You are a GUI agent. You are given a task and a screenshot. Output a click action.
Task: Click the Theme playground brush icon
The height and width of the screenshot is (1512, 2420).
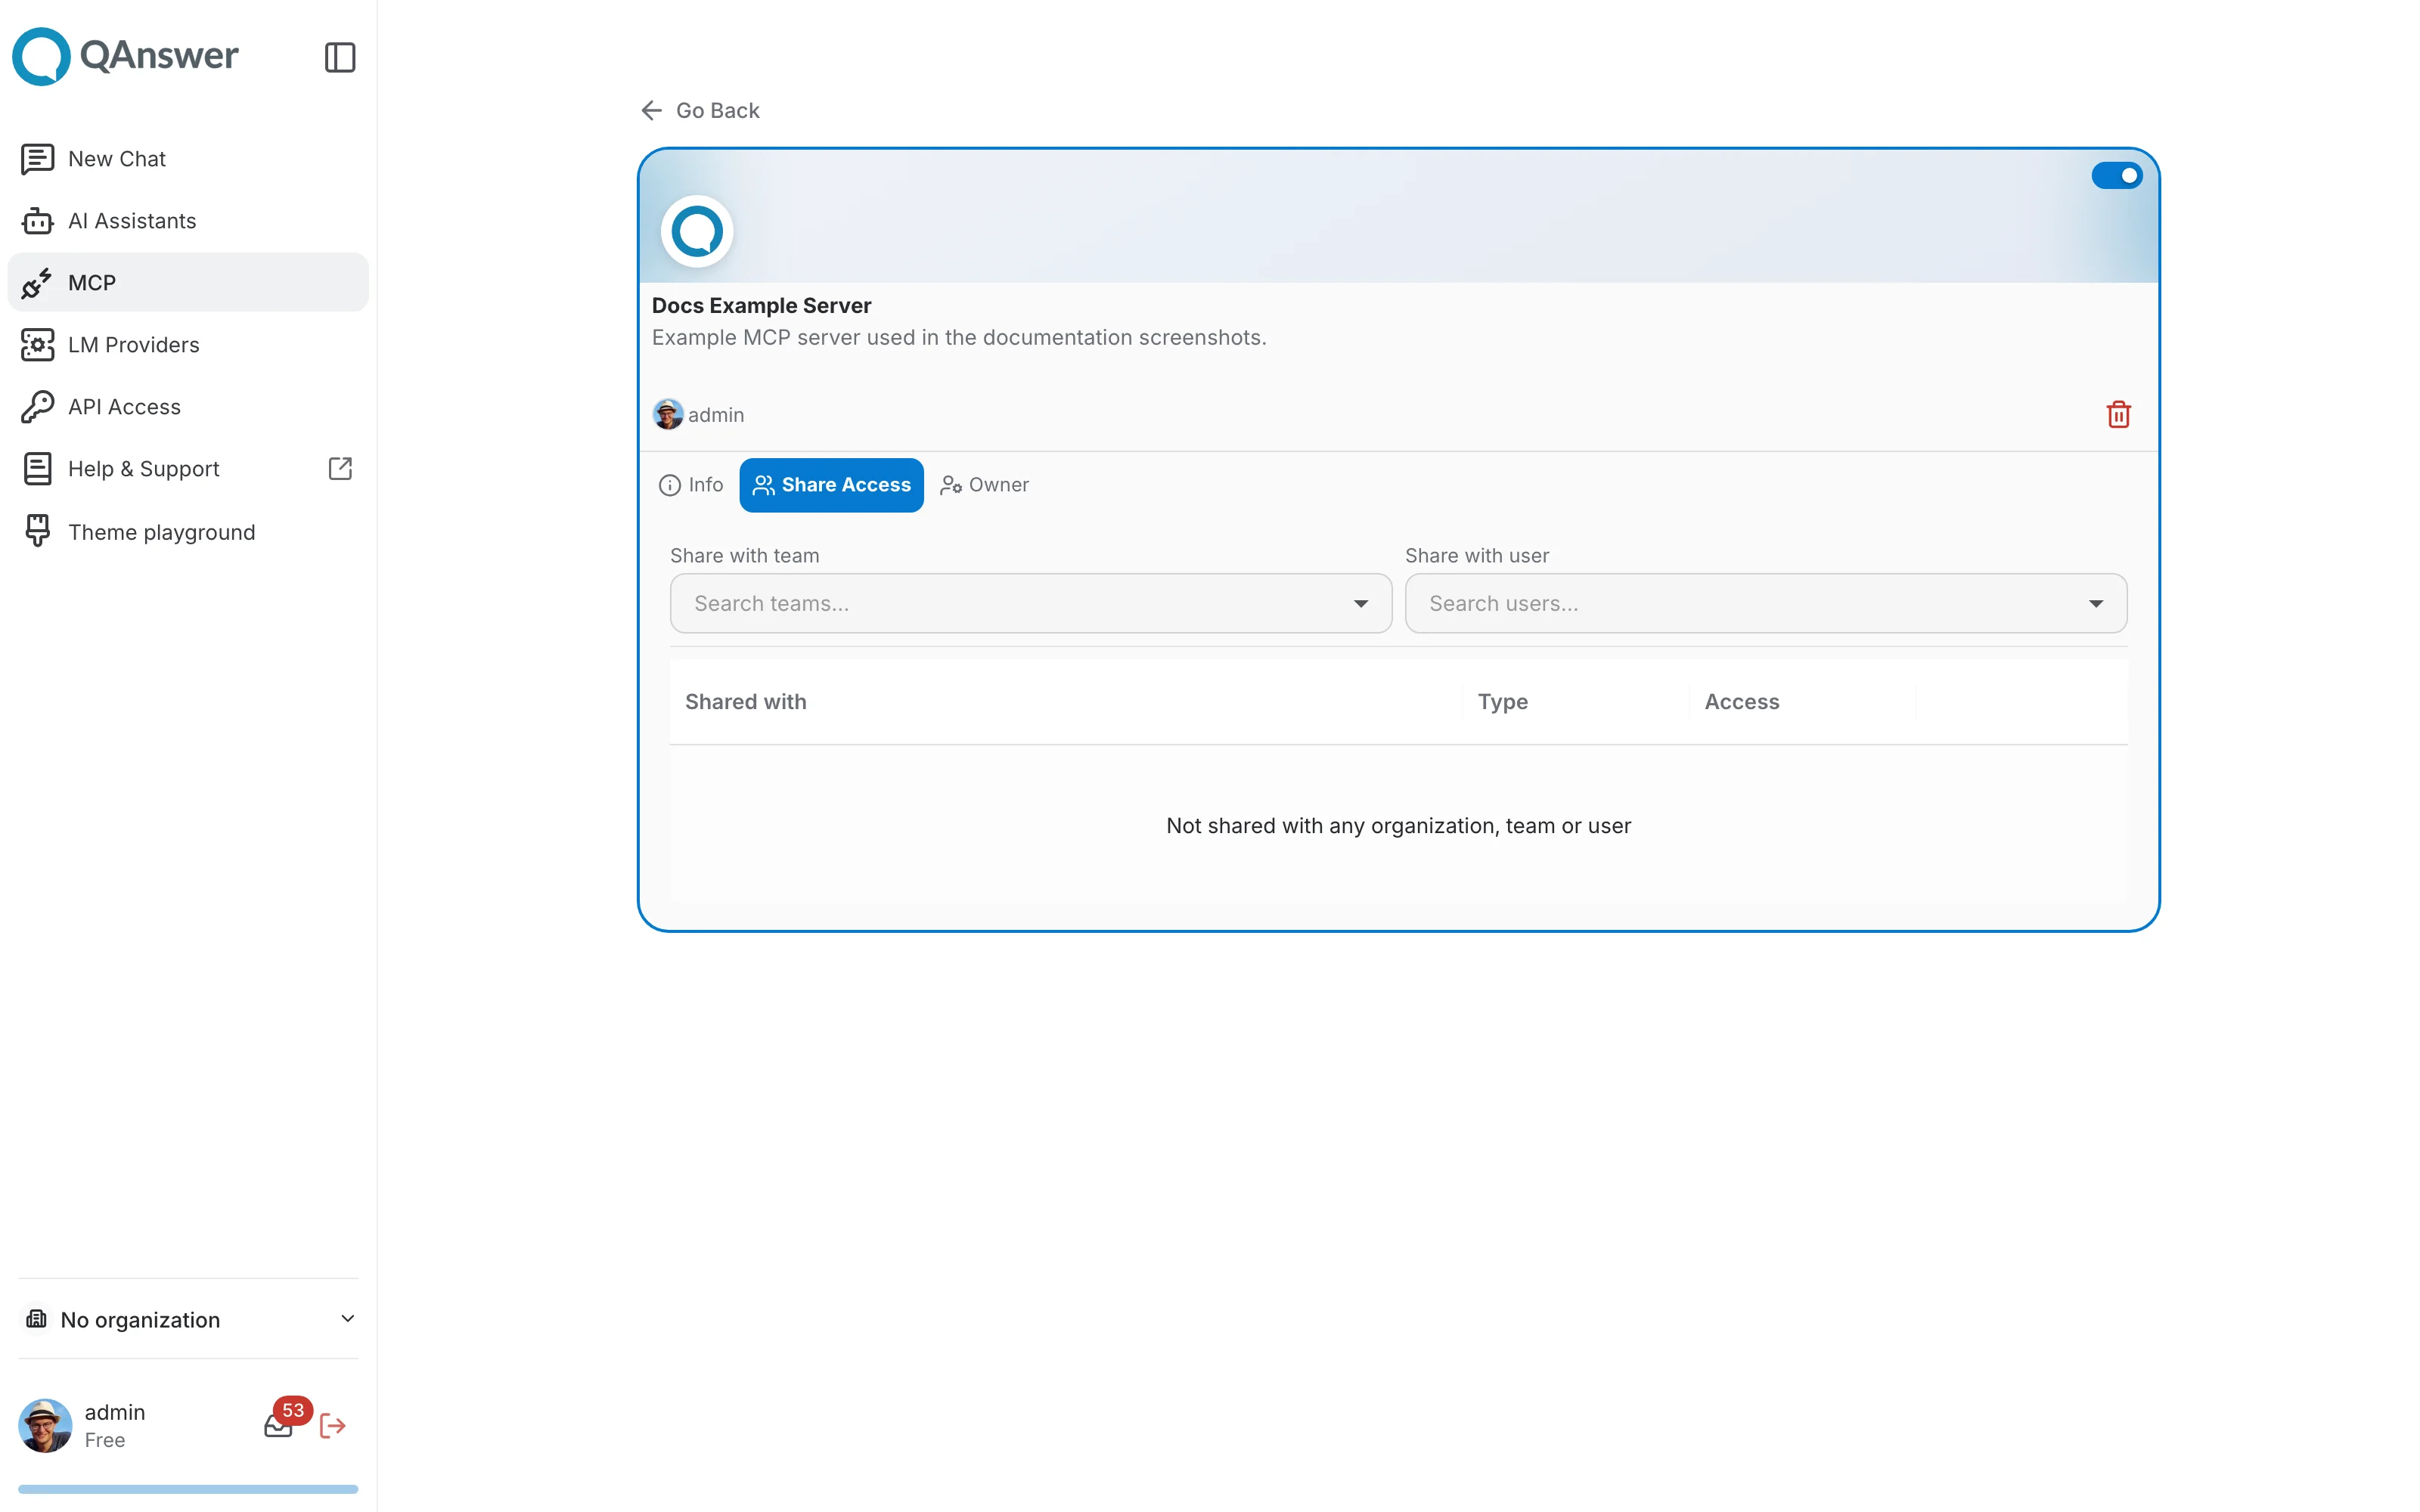[37, 531]
